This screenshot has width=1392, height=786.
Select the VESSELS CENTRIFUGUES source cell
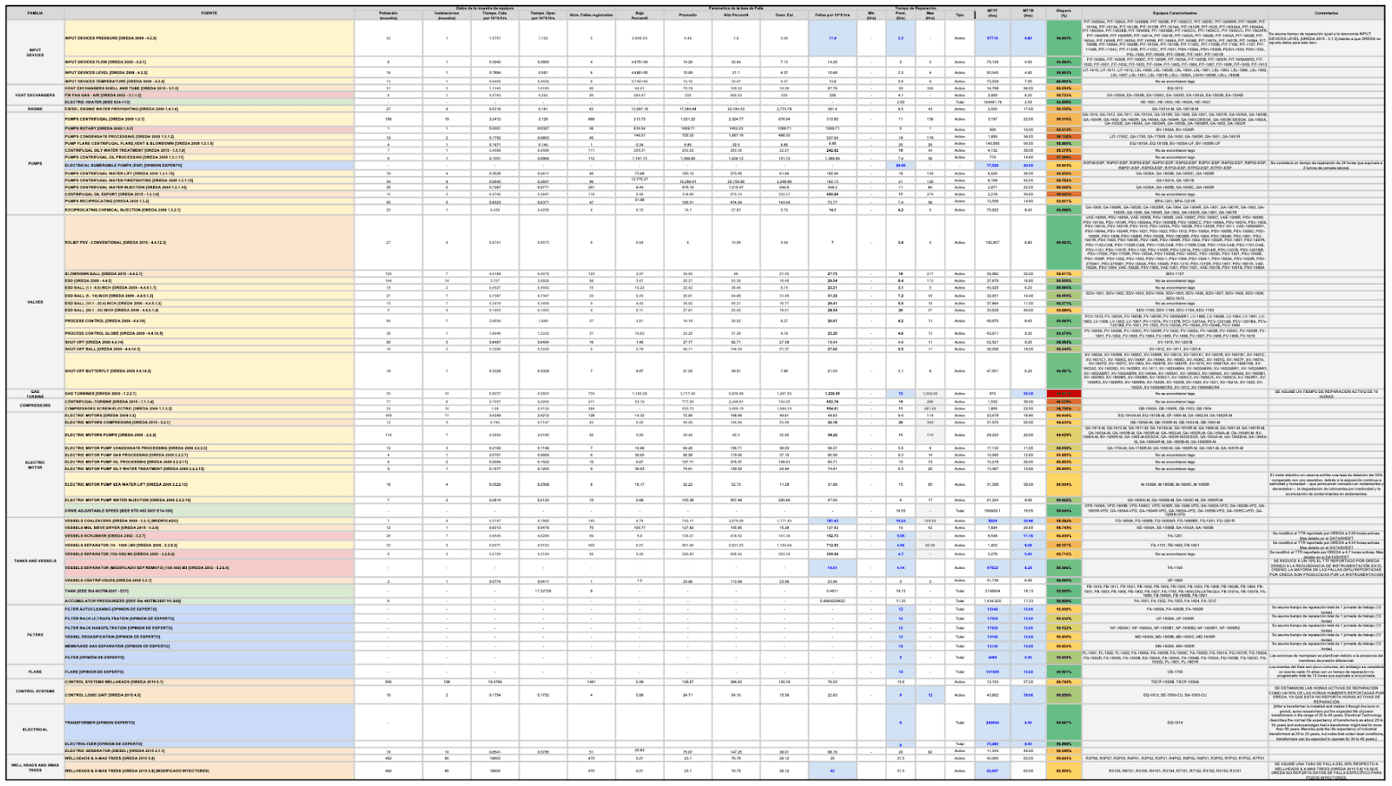click(x=209, y=580)
